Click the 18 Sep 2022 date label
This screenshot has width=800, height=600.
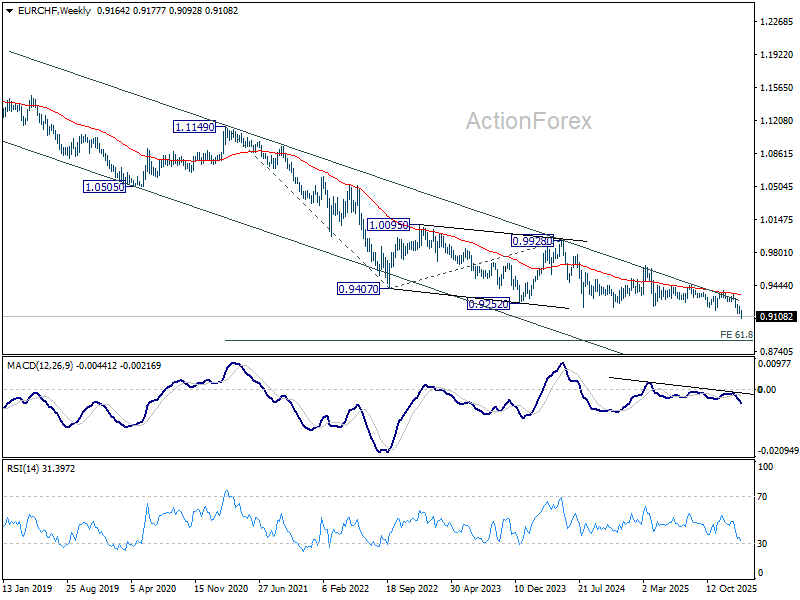(x=412, y=589)
